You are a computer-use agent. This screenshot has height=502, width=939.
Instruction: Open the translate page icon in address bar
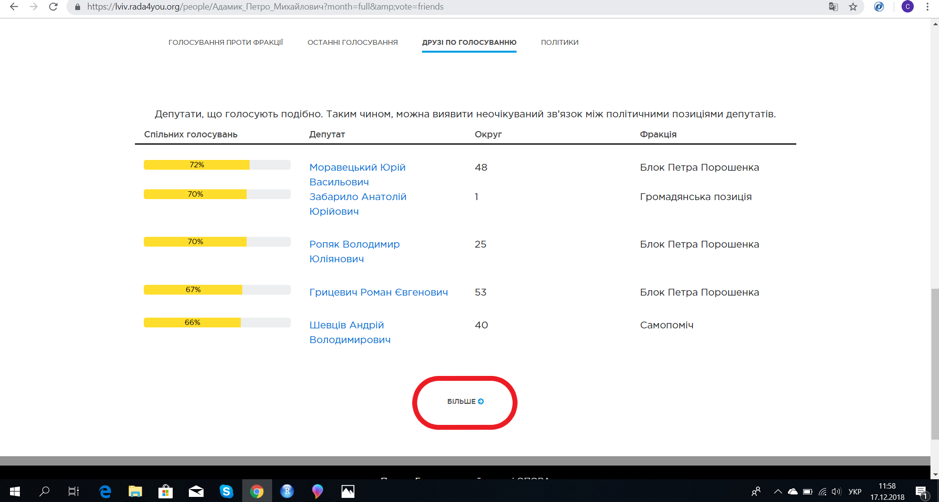tap(833, 7)
